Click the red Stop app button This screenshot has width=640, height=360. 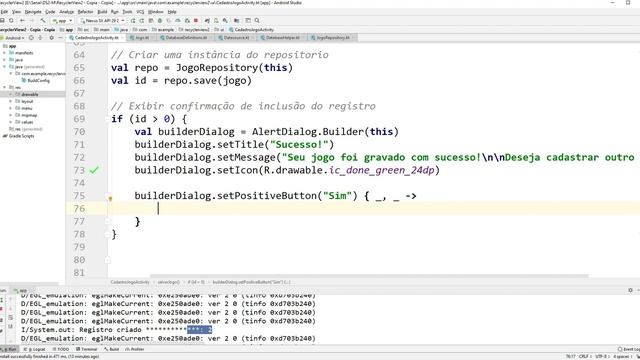coord(196,20)
